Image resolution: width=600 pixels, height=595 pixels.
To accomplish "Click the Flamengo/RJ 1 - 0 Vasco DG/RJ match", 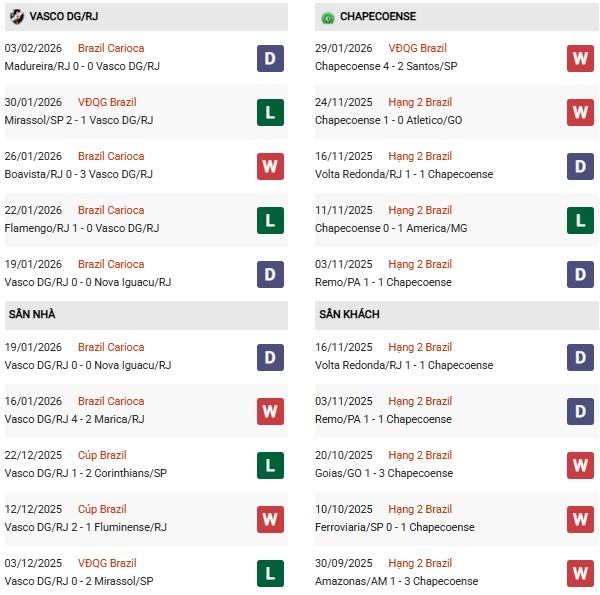I will tap(82, 228).
